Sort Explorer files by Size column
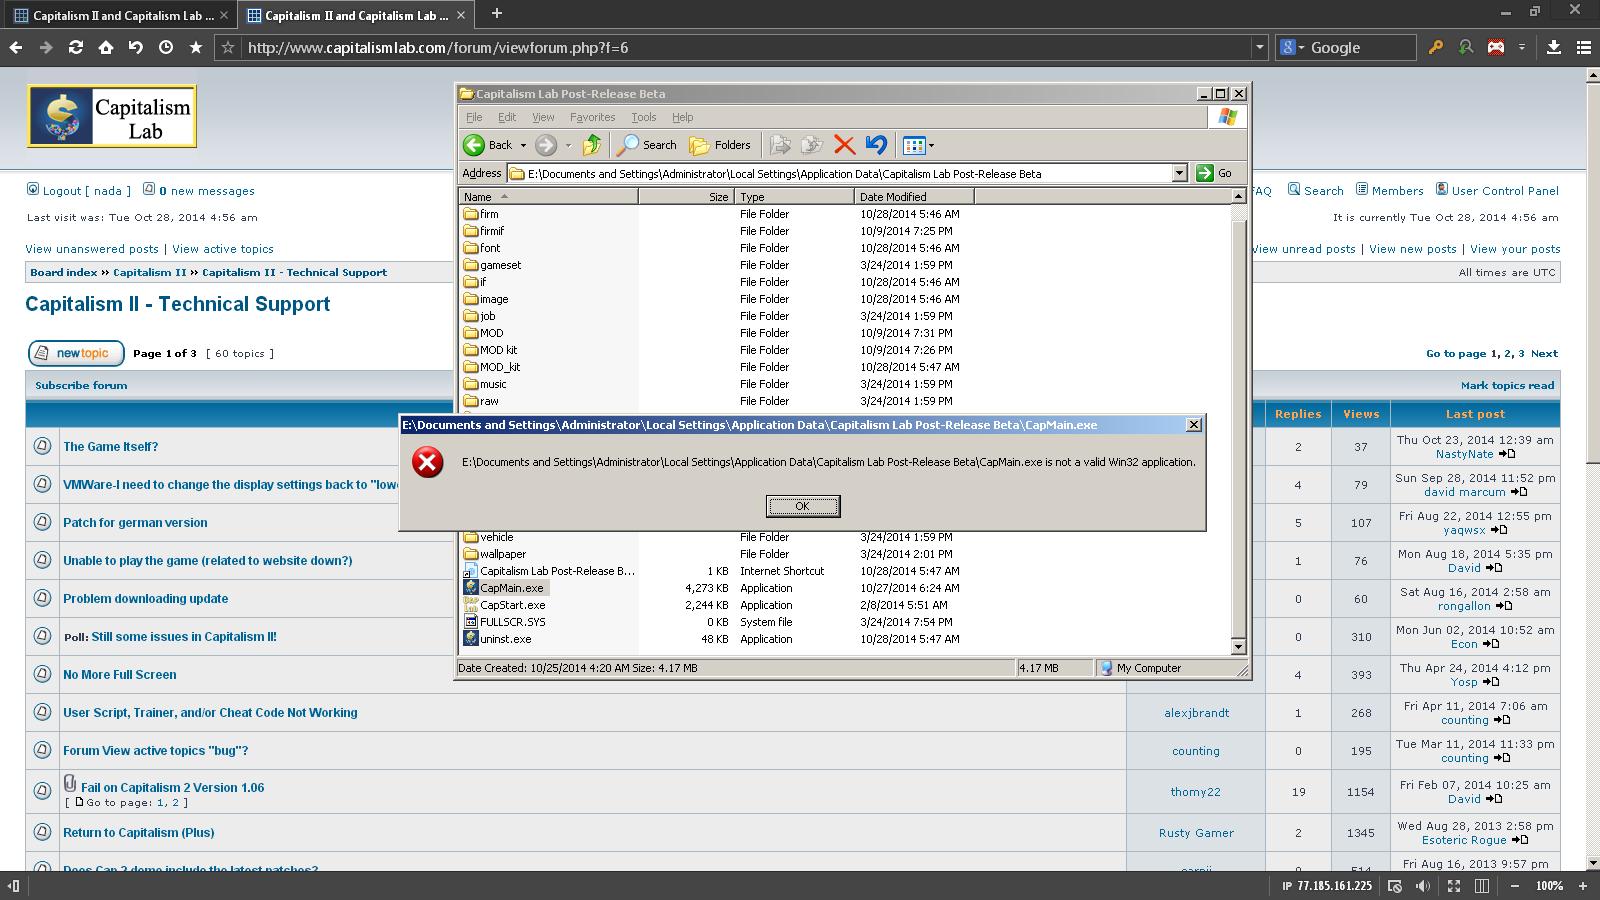Viewport: 1600px width, 900px height. click(x=686, y=197)
